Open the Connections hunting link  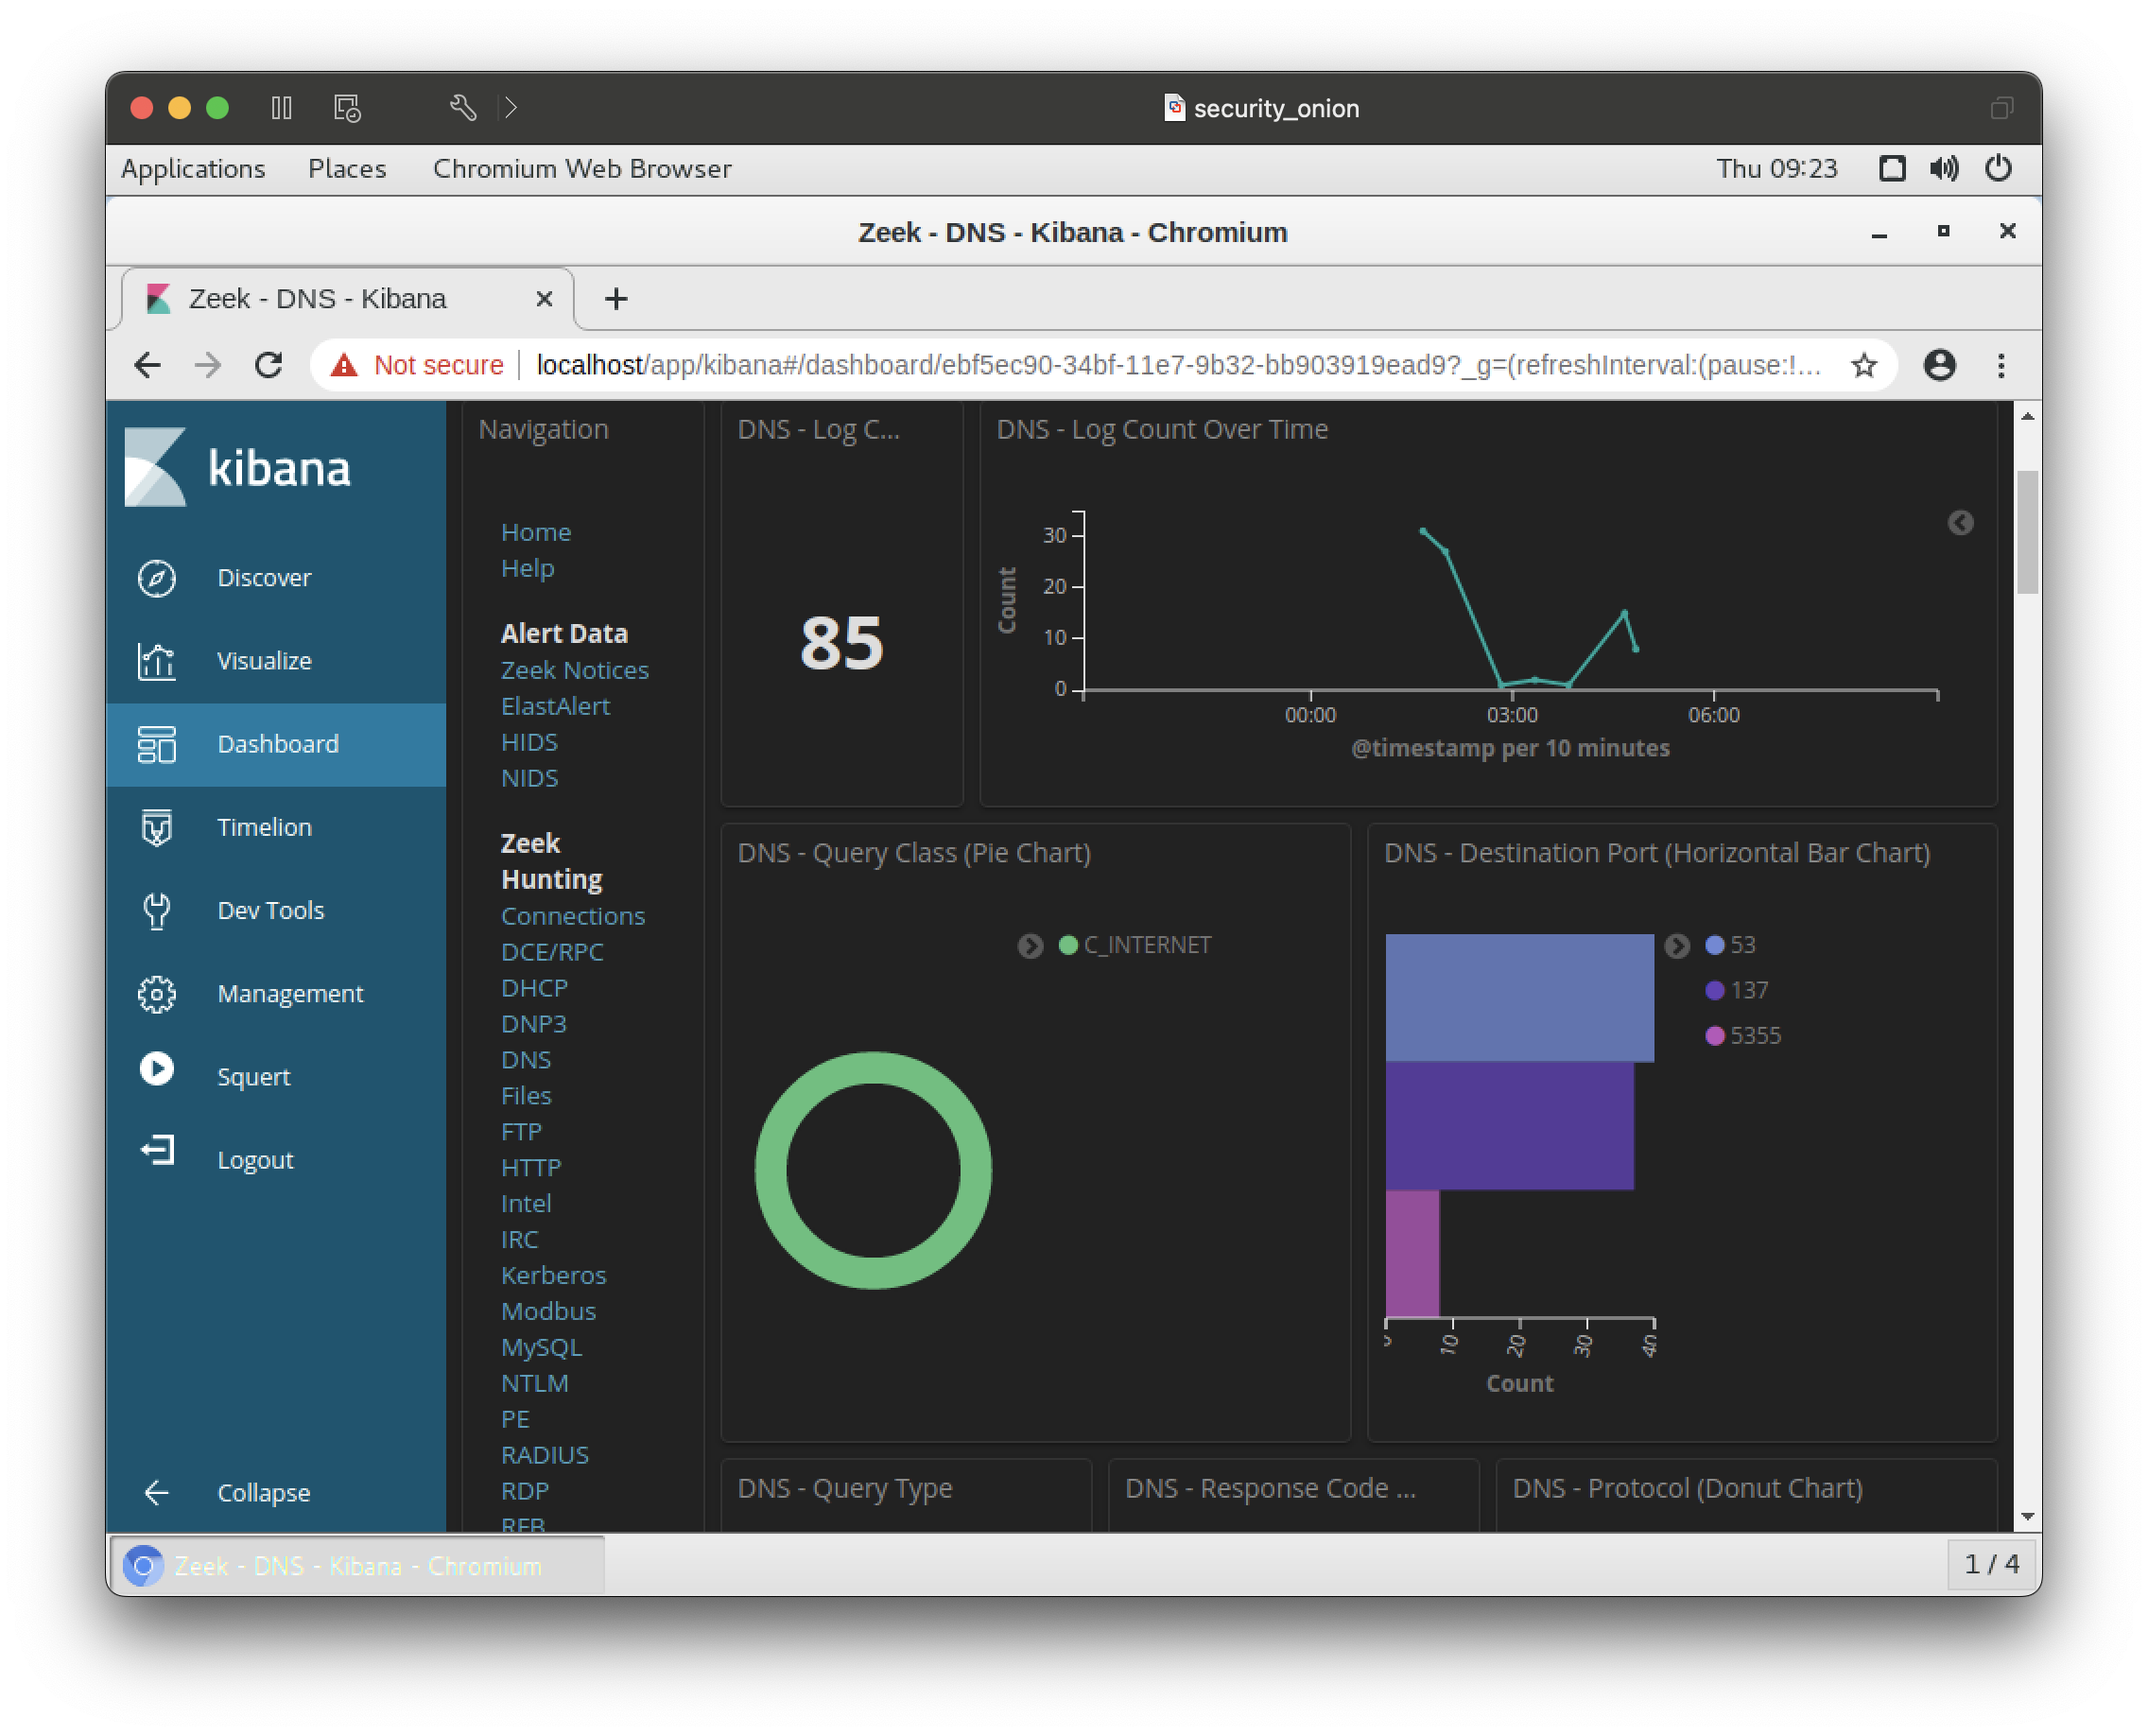pos(573,916)
